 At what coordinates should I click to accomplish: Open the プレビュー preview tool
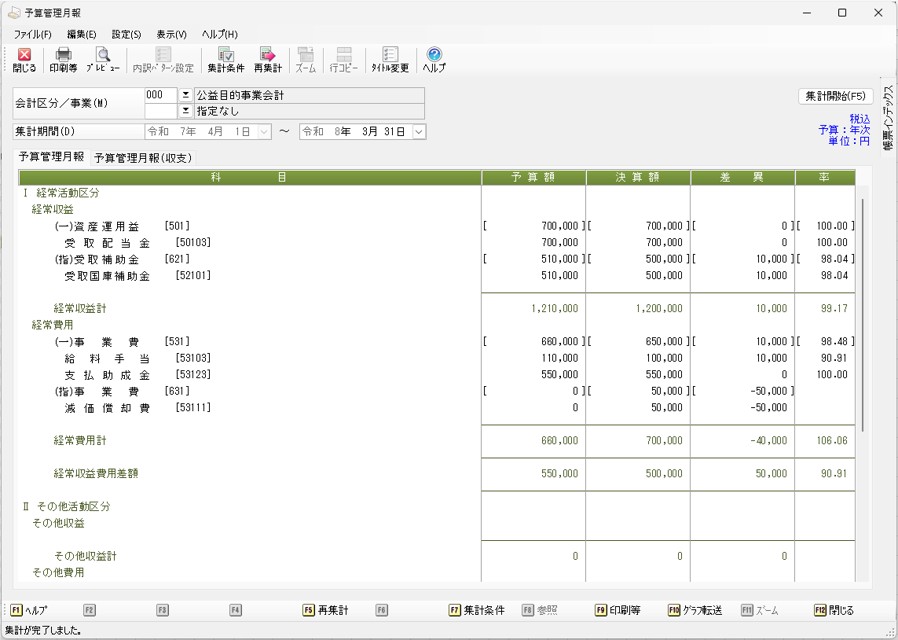point(102,60)
